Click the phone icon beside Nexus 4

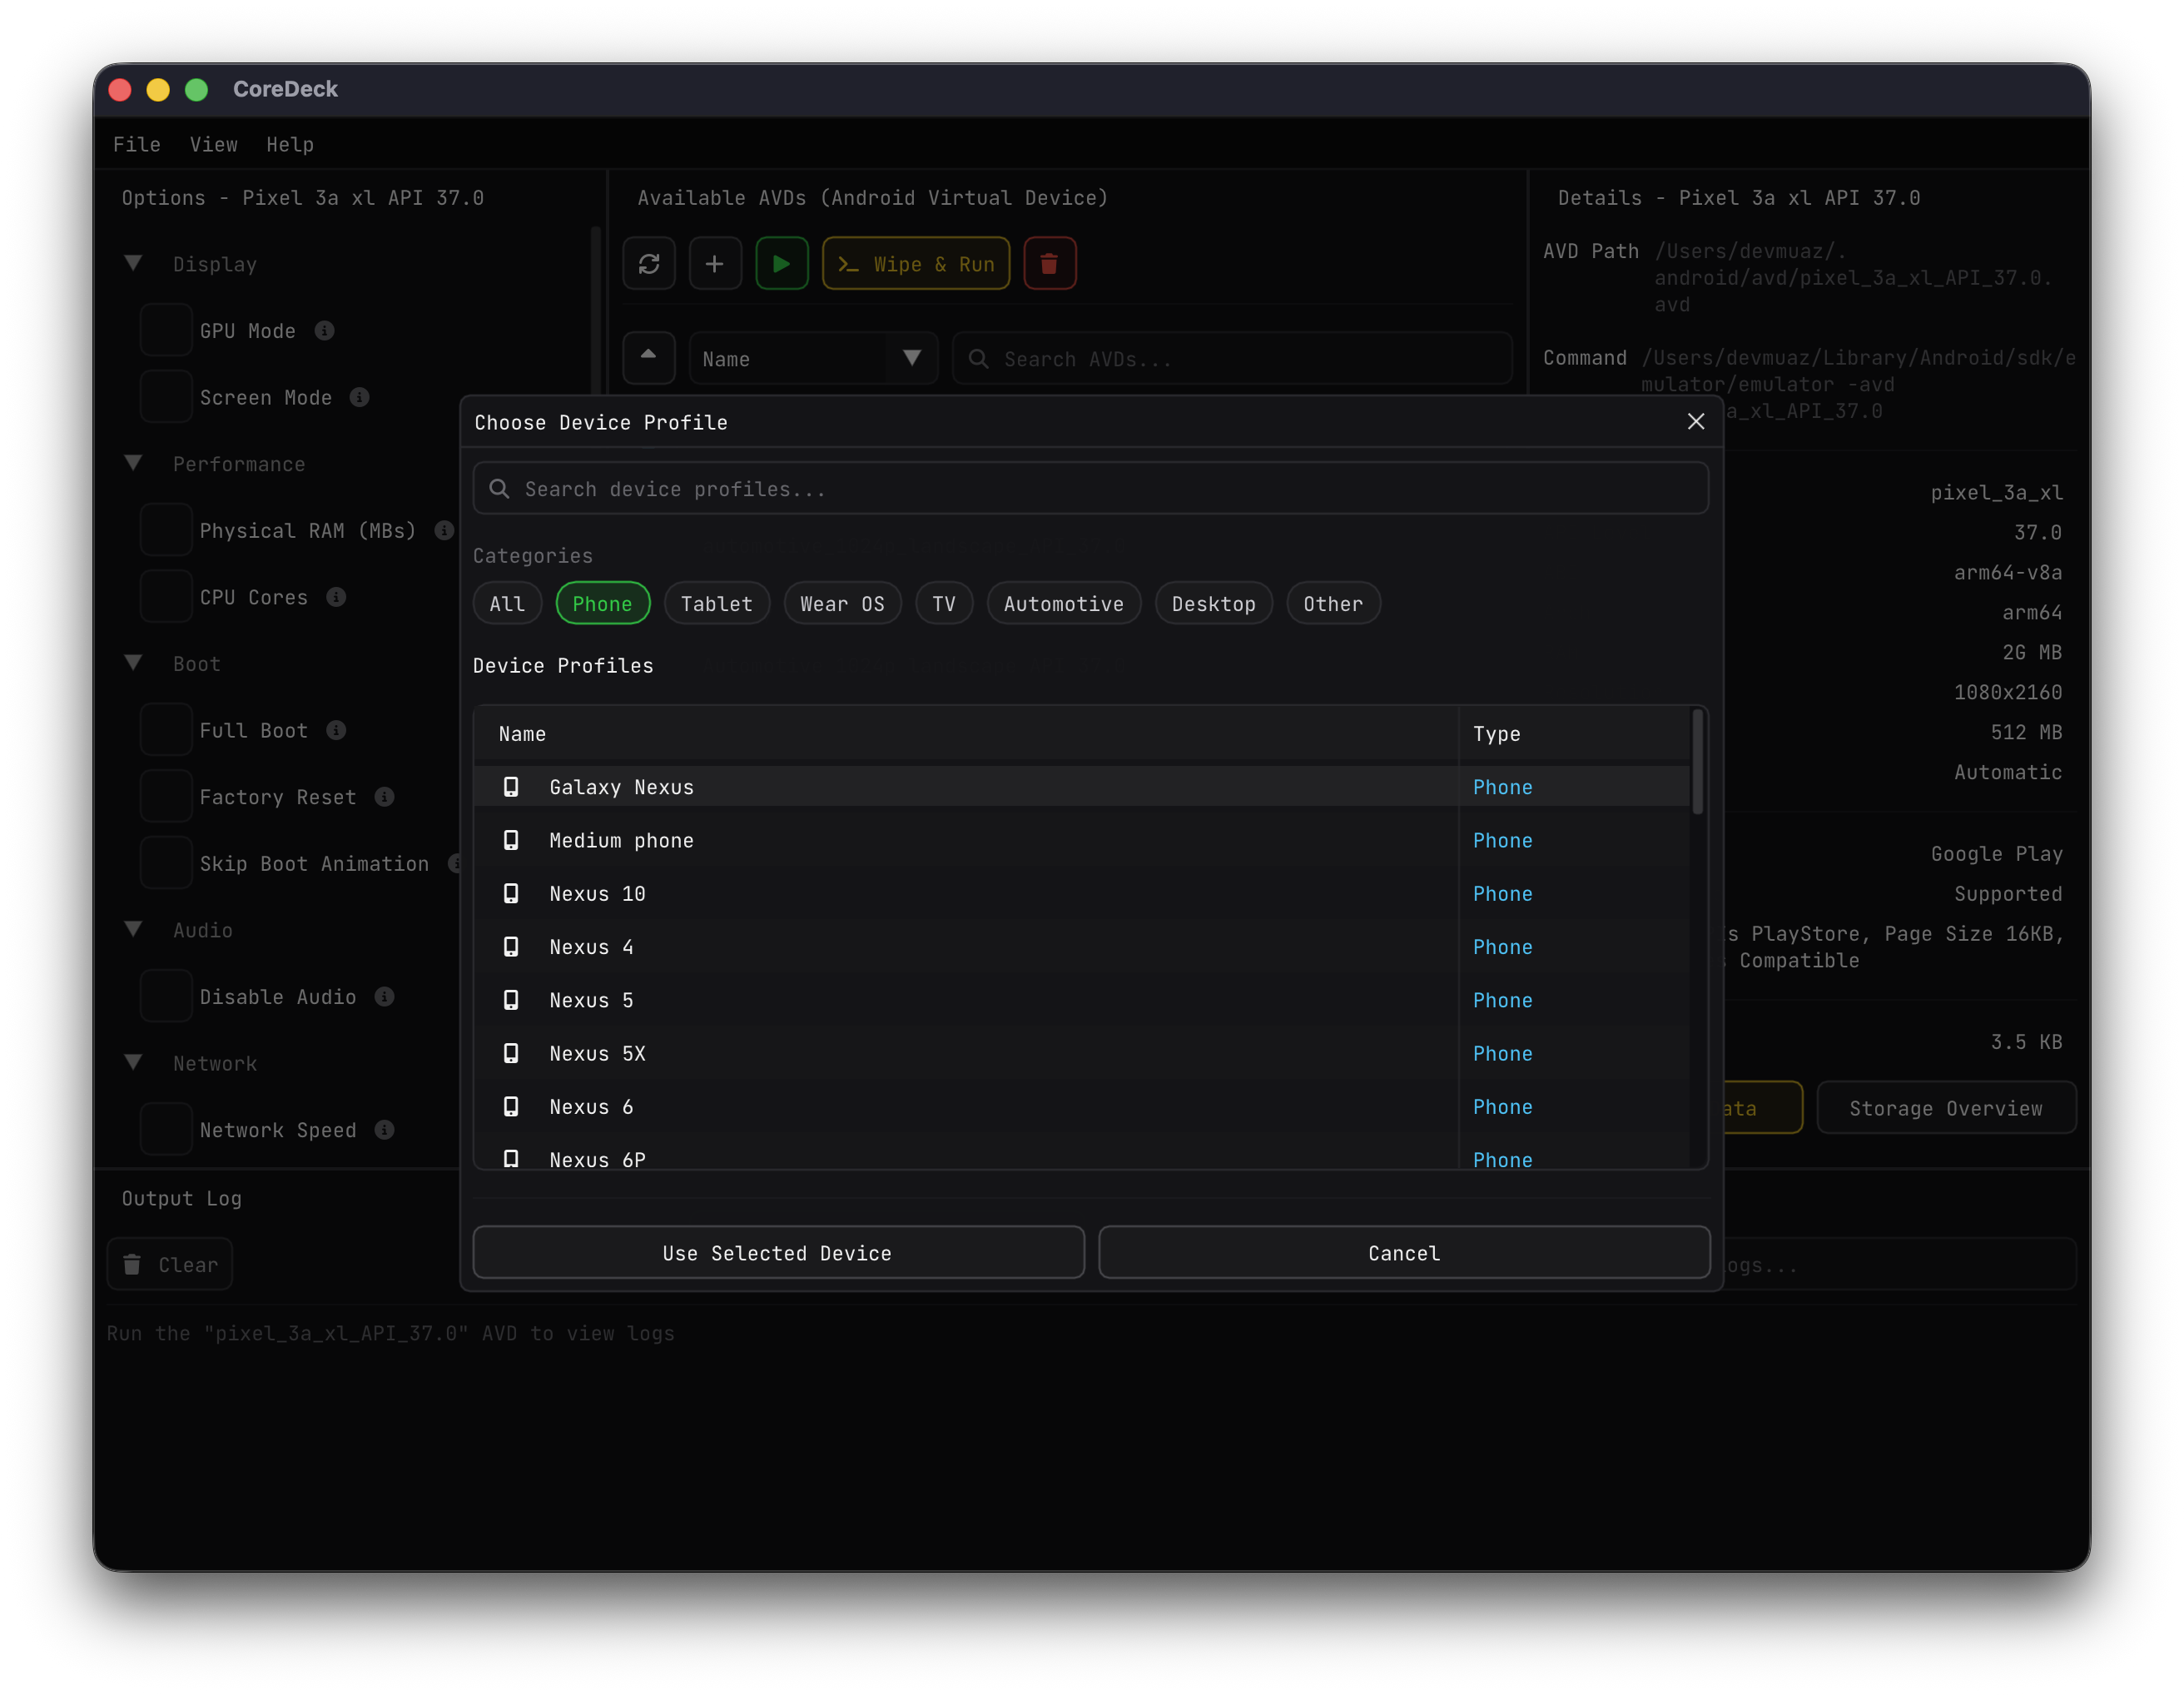[511, 947]
